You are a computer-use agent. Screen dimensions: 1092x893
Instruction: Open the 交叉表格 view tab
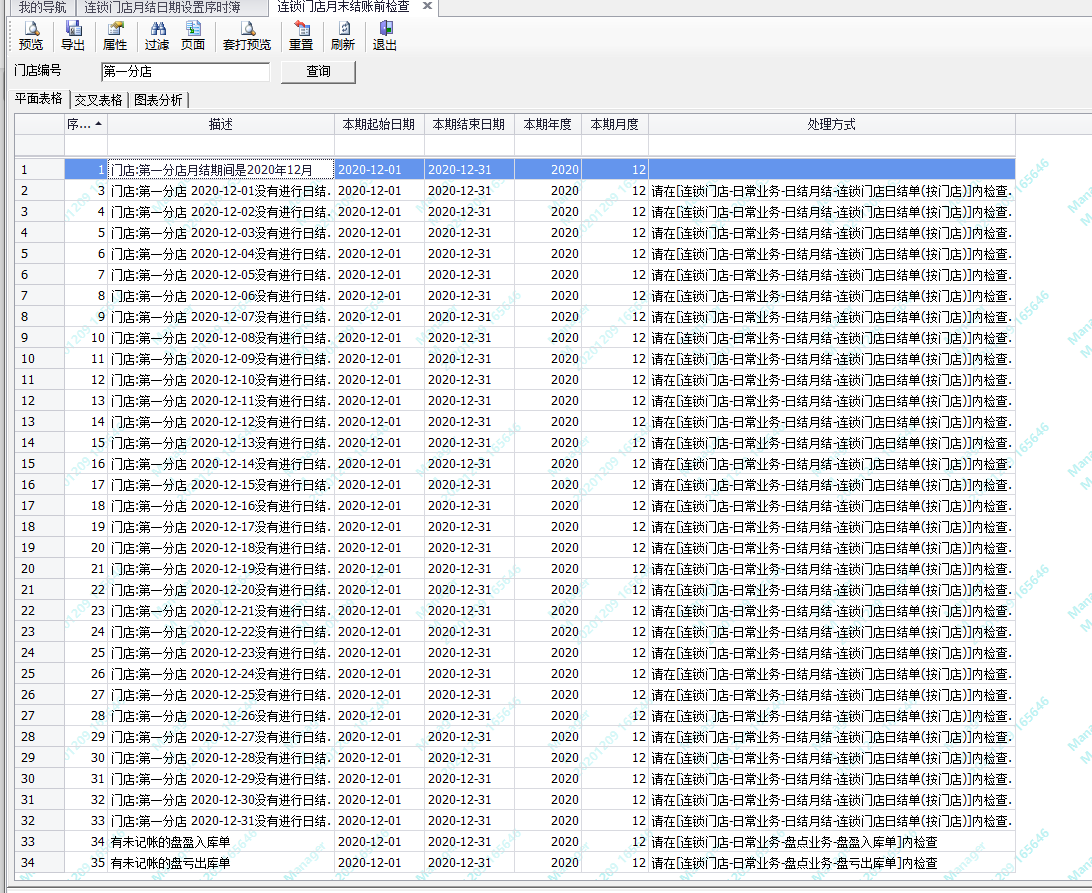[x=98, y=100]
